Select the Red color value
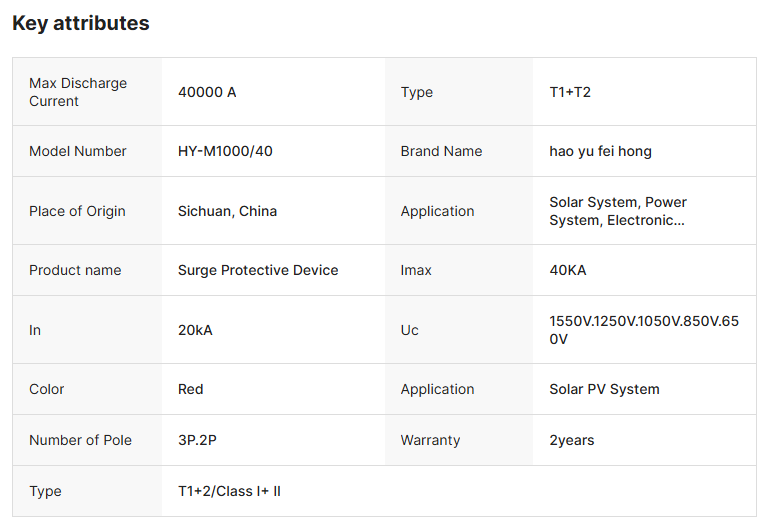This screenshot has height=525, width=778. coord(190,389)
